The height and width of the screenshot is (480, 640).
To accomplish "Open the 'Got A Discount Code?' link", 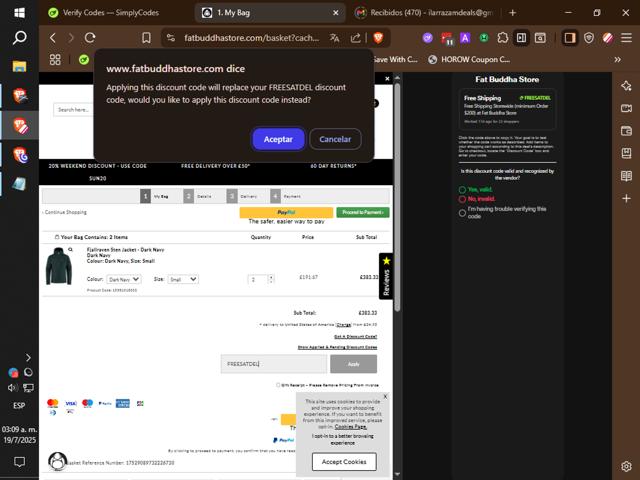I will point(356,337).
